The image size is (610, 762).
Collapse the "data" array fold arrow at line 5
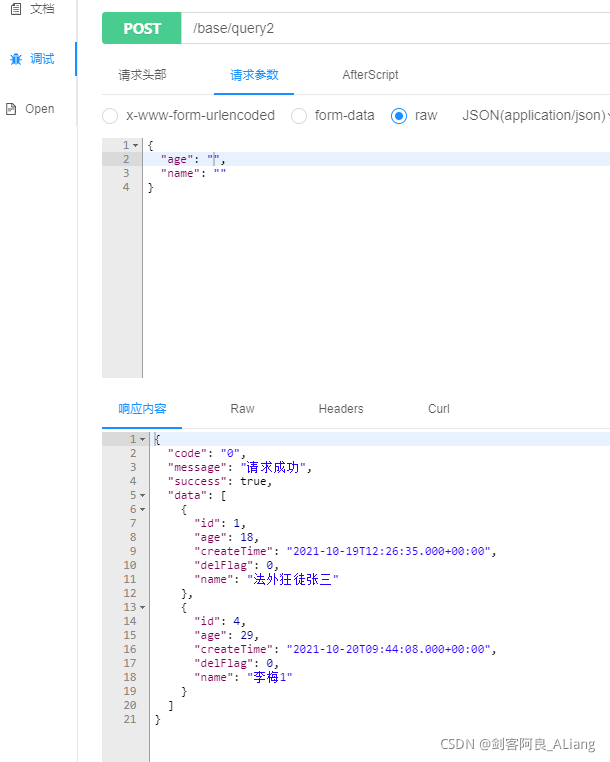(x=143, y=495)
